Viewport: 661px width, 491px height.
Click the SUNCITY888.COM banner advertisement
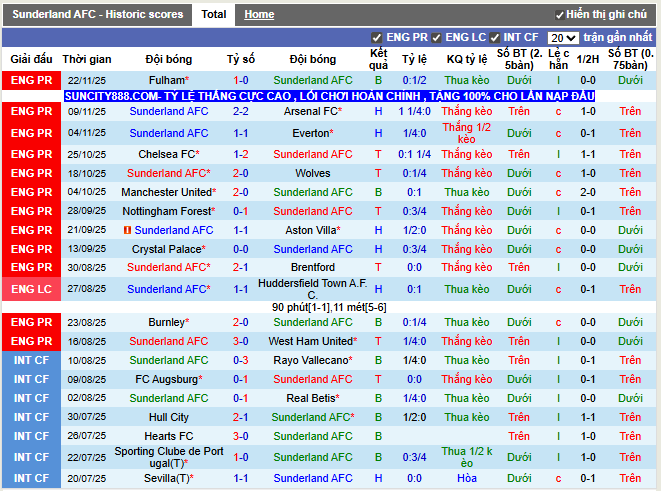point(329,95)
